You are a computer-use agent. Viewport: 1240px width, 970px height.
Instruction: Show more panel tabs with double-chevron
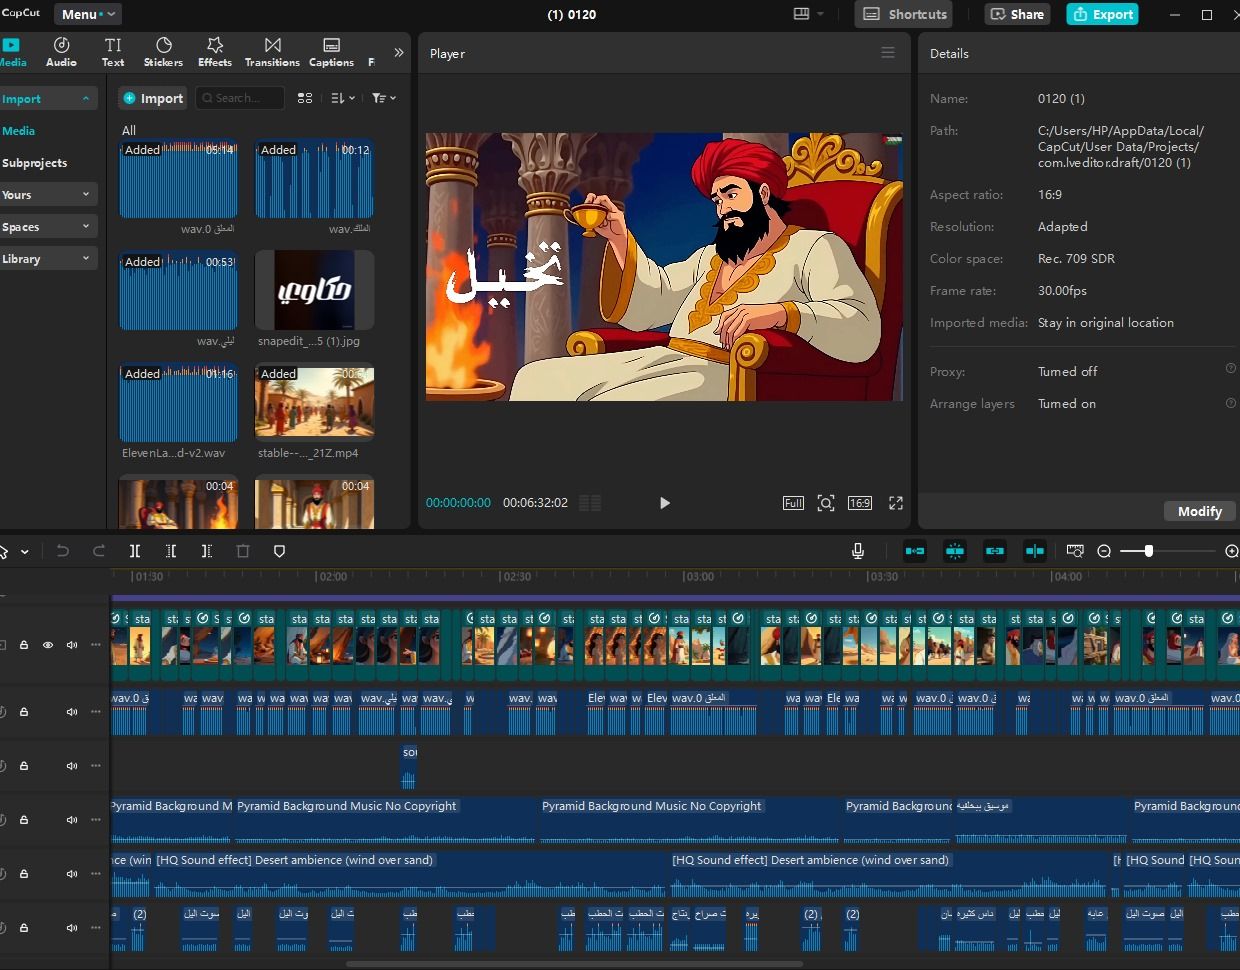(x=399, y=52)
